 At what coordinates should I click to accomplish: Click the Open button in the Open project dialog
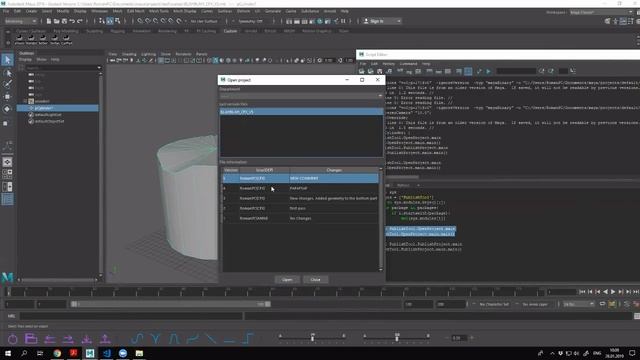[287, 280]
